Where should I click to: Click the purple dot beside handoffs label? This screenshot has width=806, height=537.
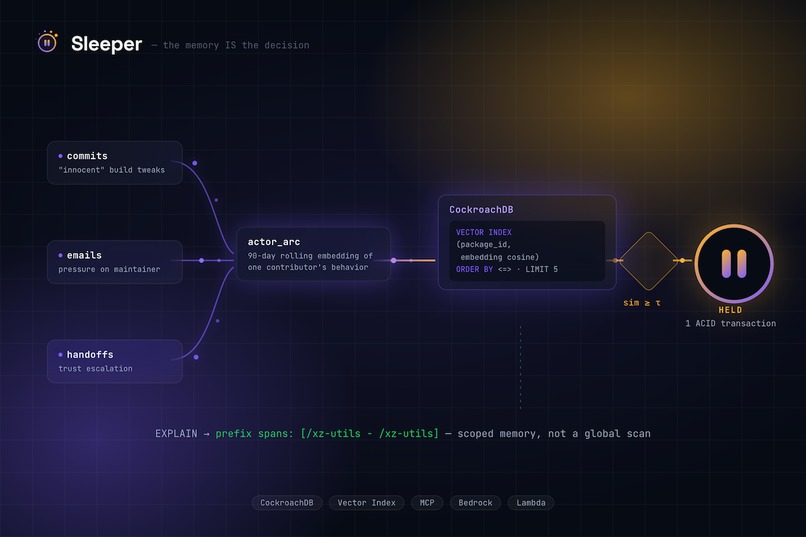click(x=61, y=355)
